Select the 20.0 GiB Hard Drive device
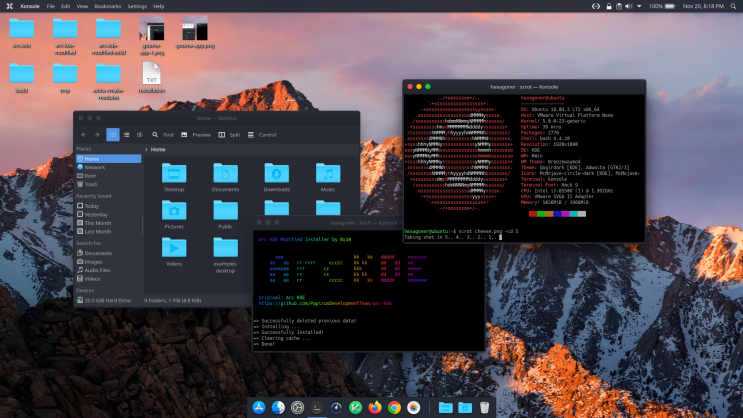The width and height of the screenshot is (743, 418). 109,300
